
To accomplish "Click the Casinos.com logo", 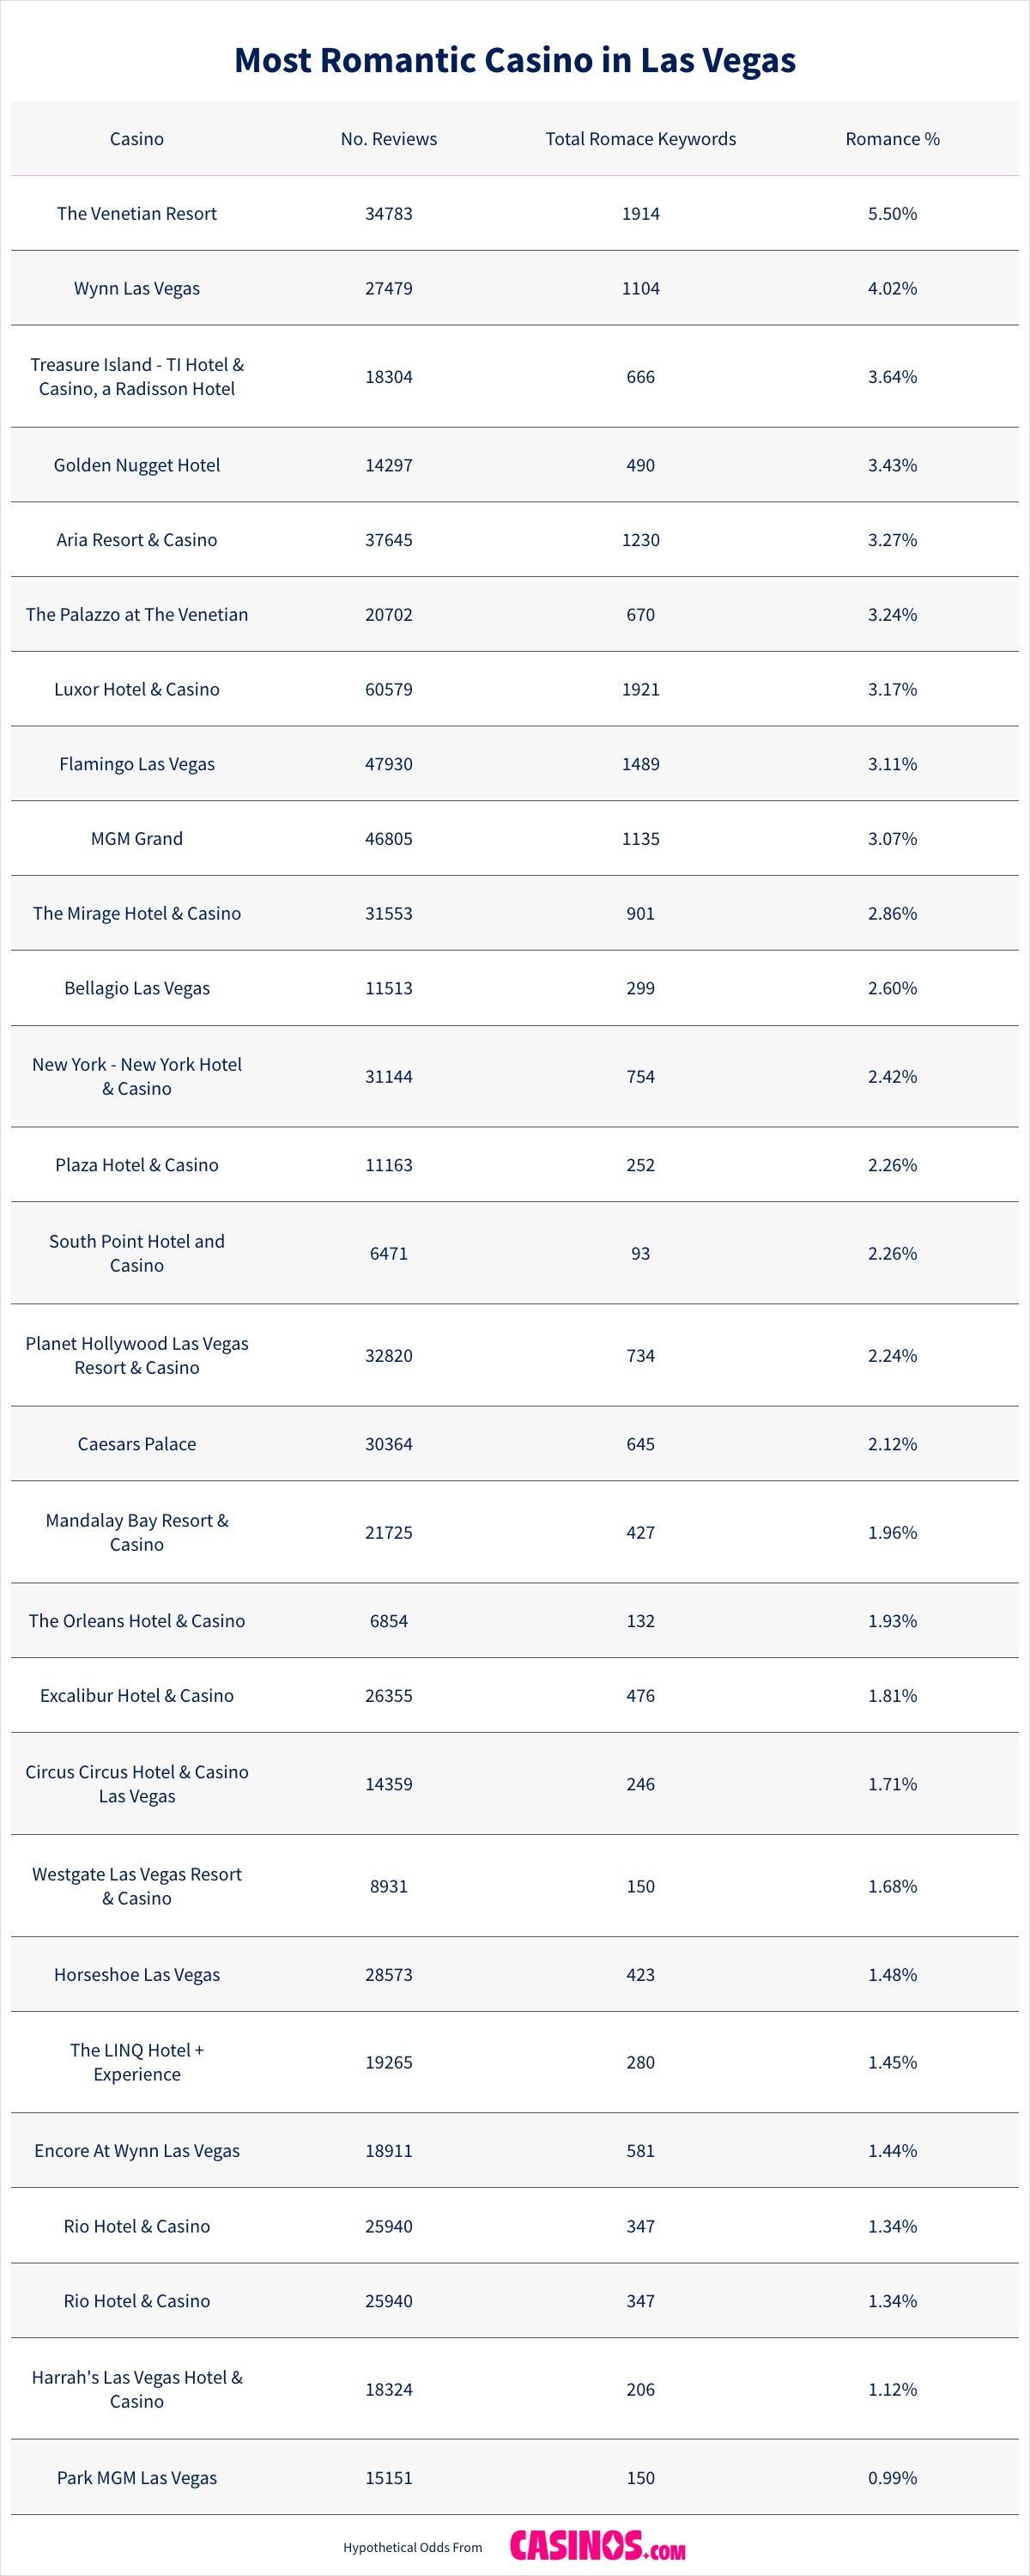I will tap(597, 2545).
